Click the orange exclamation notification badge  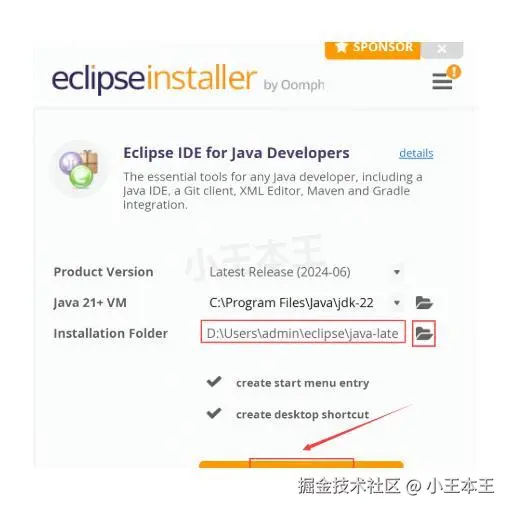[454, 71]
